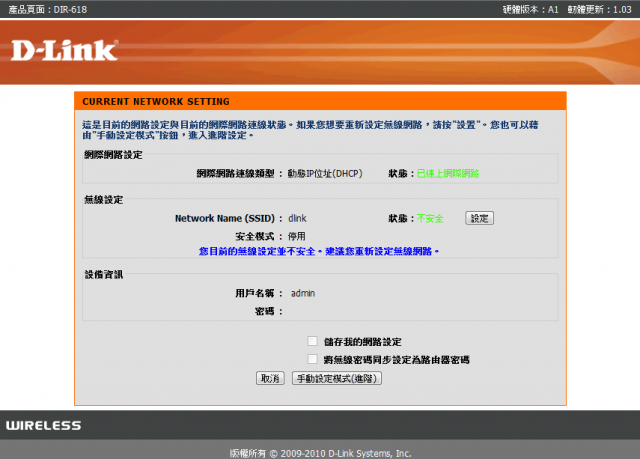
Task: Click the 用戶名稱 label
Action: (x=255, y=293)
